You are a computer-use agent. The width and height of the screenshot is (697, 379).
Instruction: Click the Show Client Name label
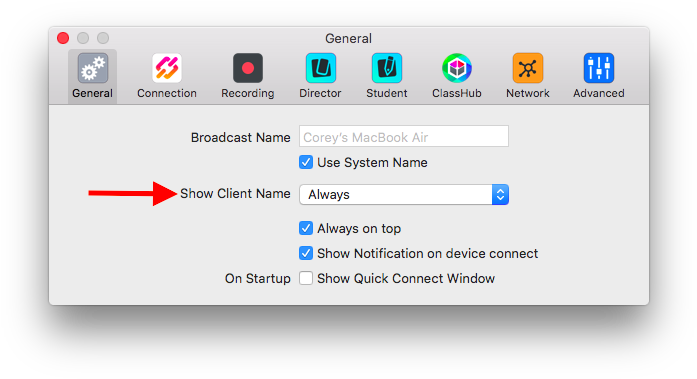click(235, 194)
